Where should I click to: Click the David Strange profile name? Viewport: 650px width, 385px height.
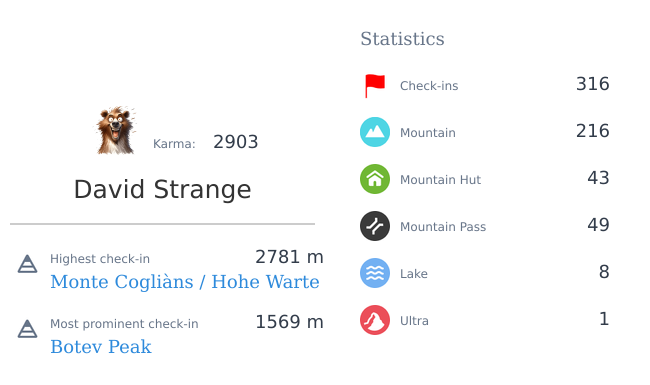pyautogui.click(x=162, y=189)
